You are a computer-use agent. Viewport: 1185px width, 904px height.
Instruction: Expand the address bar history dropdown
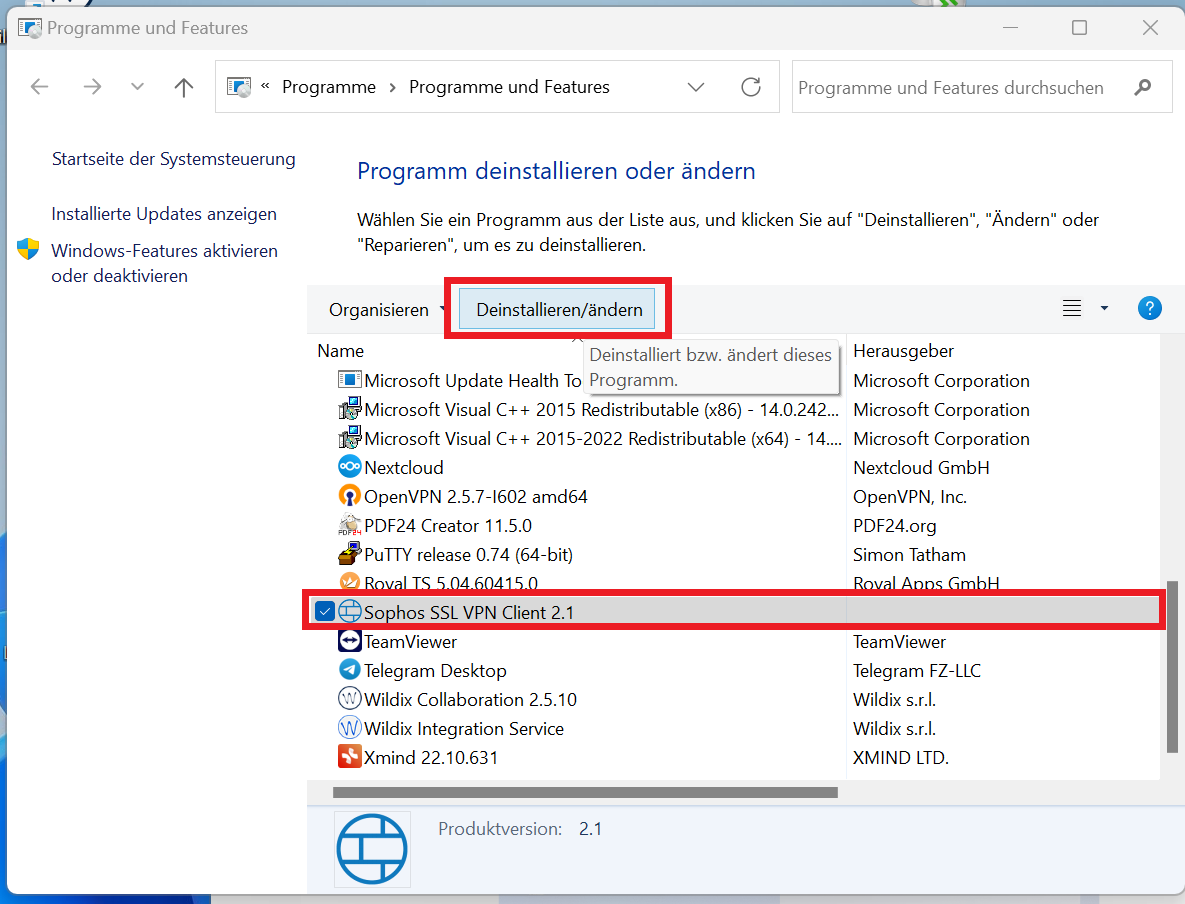tap(696, 87)
